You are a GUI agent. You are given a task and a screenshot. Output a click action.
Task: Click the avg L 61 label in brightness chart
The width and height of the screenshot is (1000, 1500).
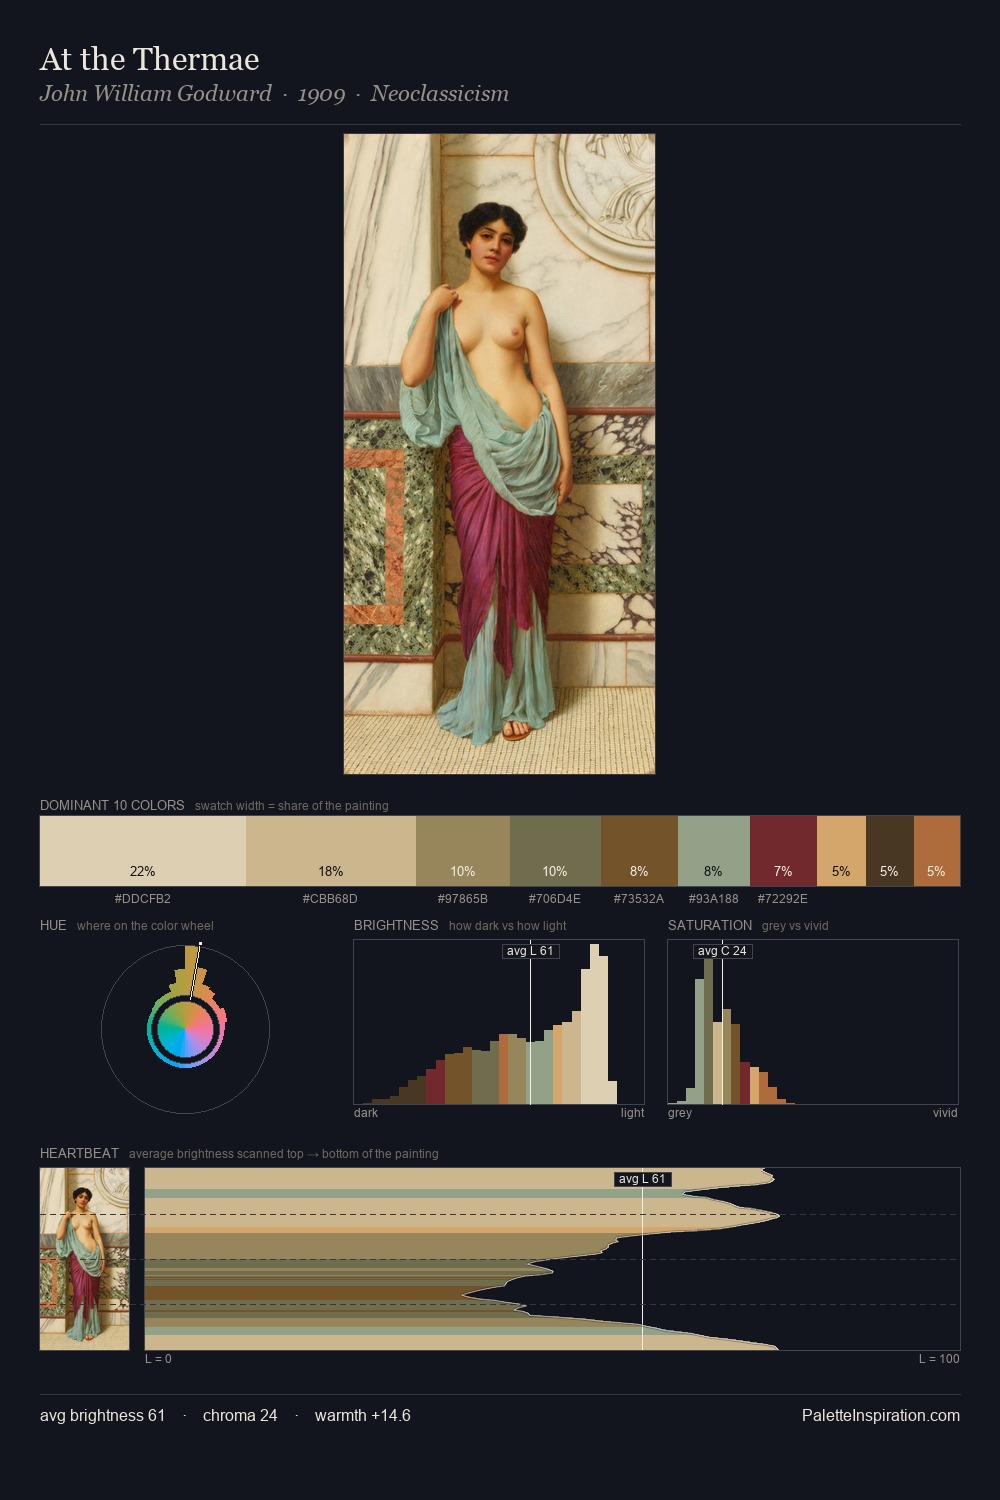tap(530, 951)
